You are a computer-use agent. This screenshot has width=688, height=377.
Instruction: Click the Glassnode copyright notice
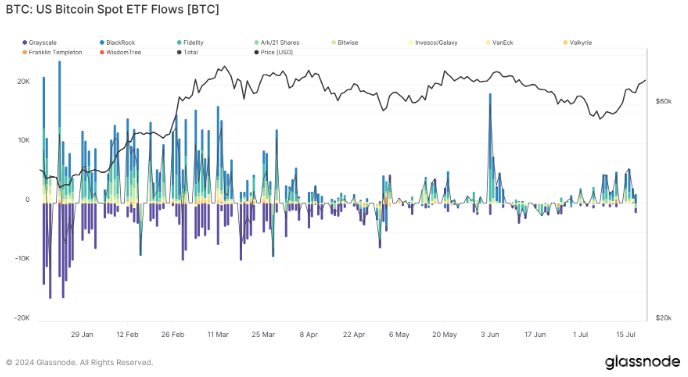point(79,363)
